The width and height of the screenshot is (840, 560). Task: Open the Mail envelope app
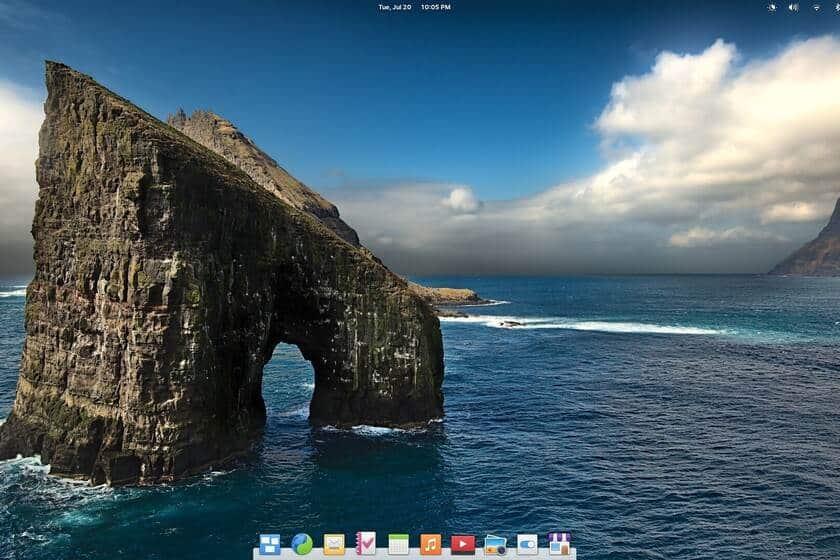334,544
